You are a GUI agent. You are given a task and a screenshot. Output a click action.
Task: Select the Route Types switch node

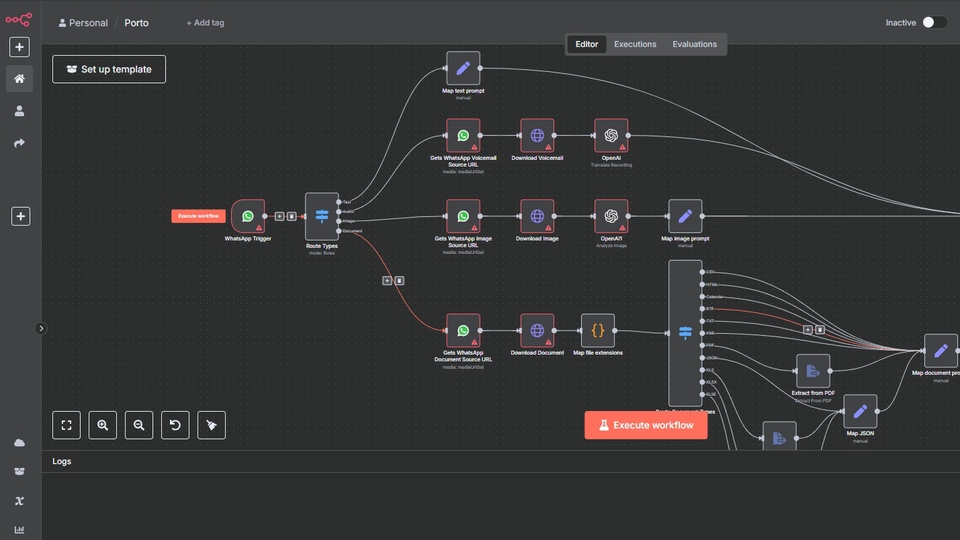point(322,216)
